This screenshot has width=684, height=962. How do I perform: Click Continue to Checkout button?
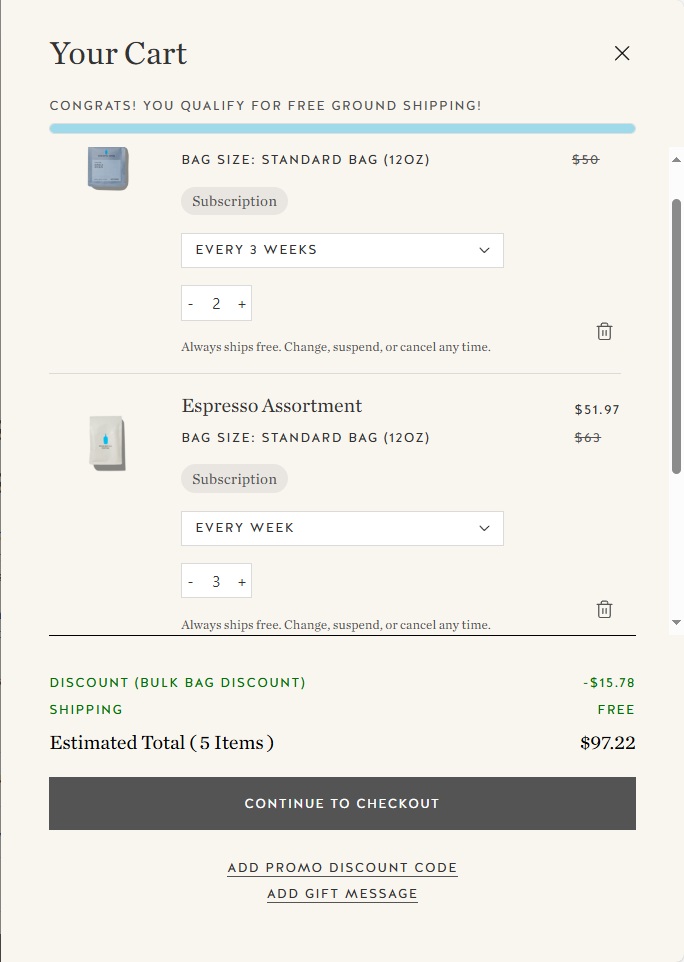342,803
